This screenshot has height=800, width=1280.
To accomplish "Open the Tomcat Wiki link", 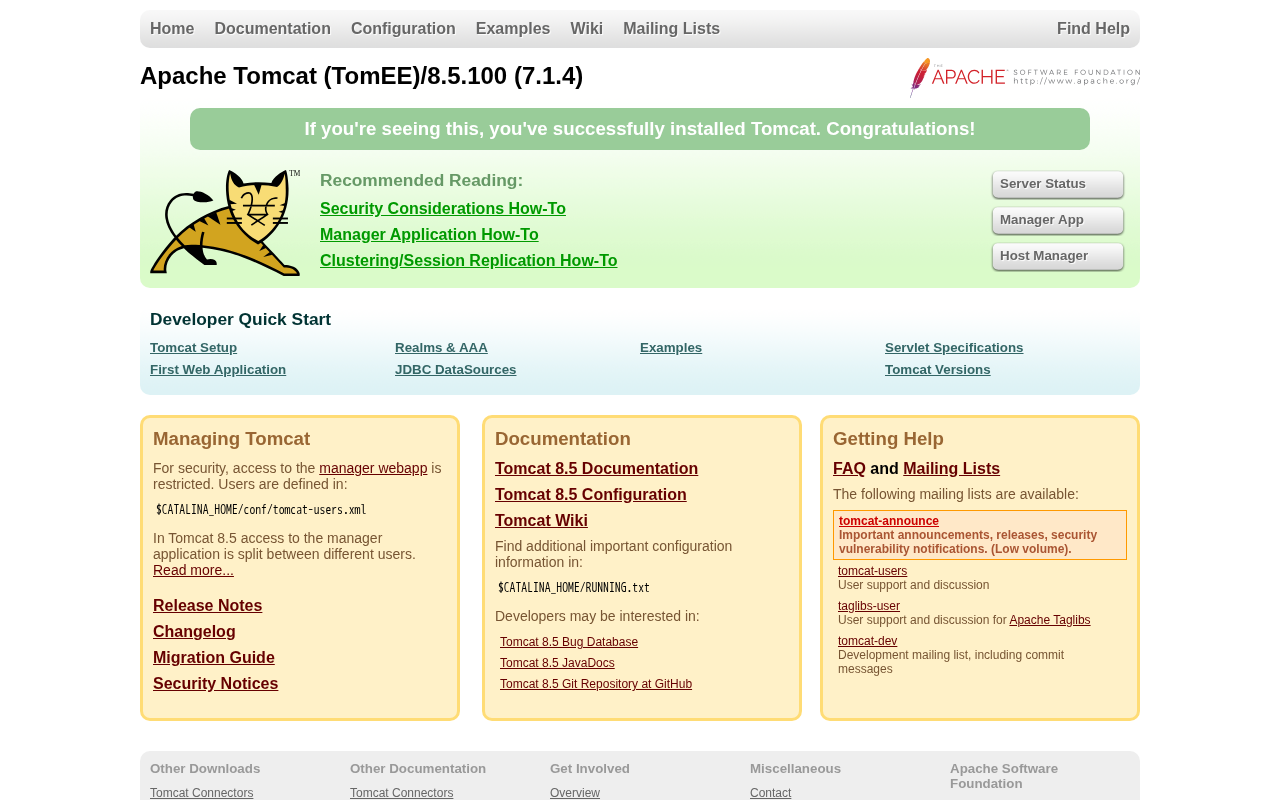I will click(541, 521).
